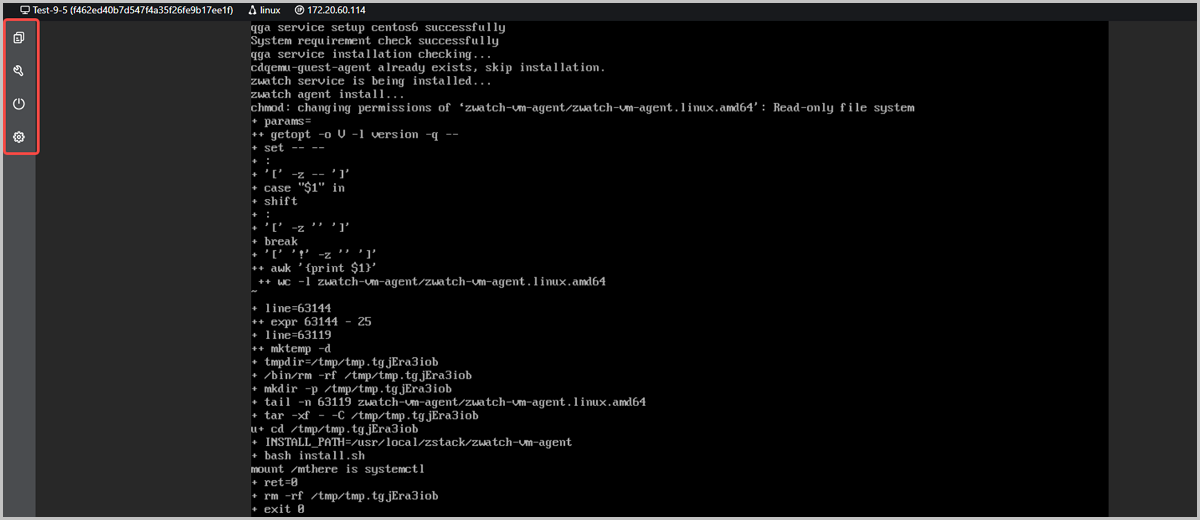Click the chmod Read-only file system line

[582, 107]
